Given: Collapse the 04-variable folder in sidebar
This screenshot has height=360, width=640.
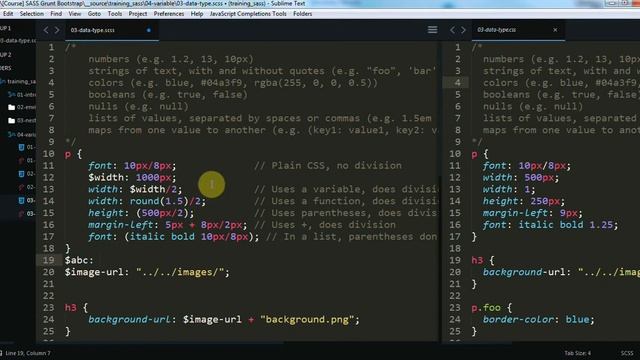Looking at the screenshot, I should [22, 134].
